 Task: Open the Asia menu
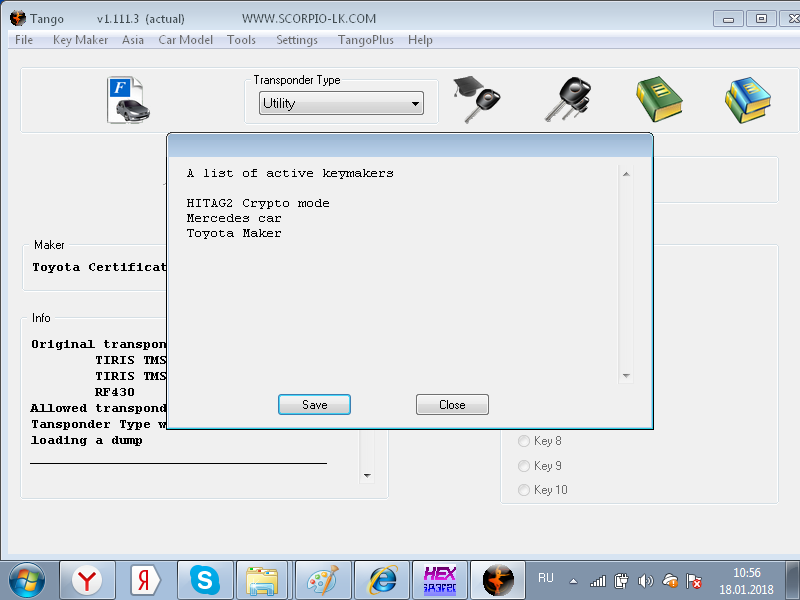(x=133, y=40)
